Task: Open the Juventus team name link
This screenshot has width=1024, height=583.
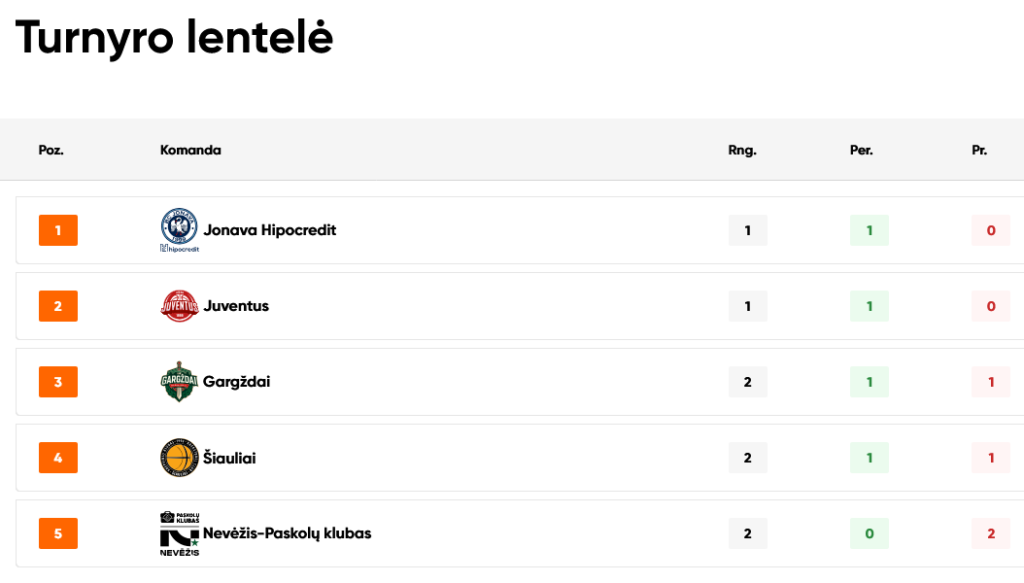Action: click(236, 306)
